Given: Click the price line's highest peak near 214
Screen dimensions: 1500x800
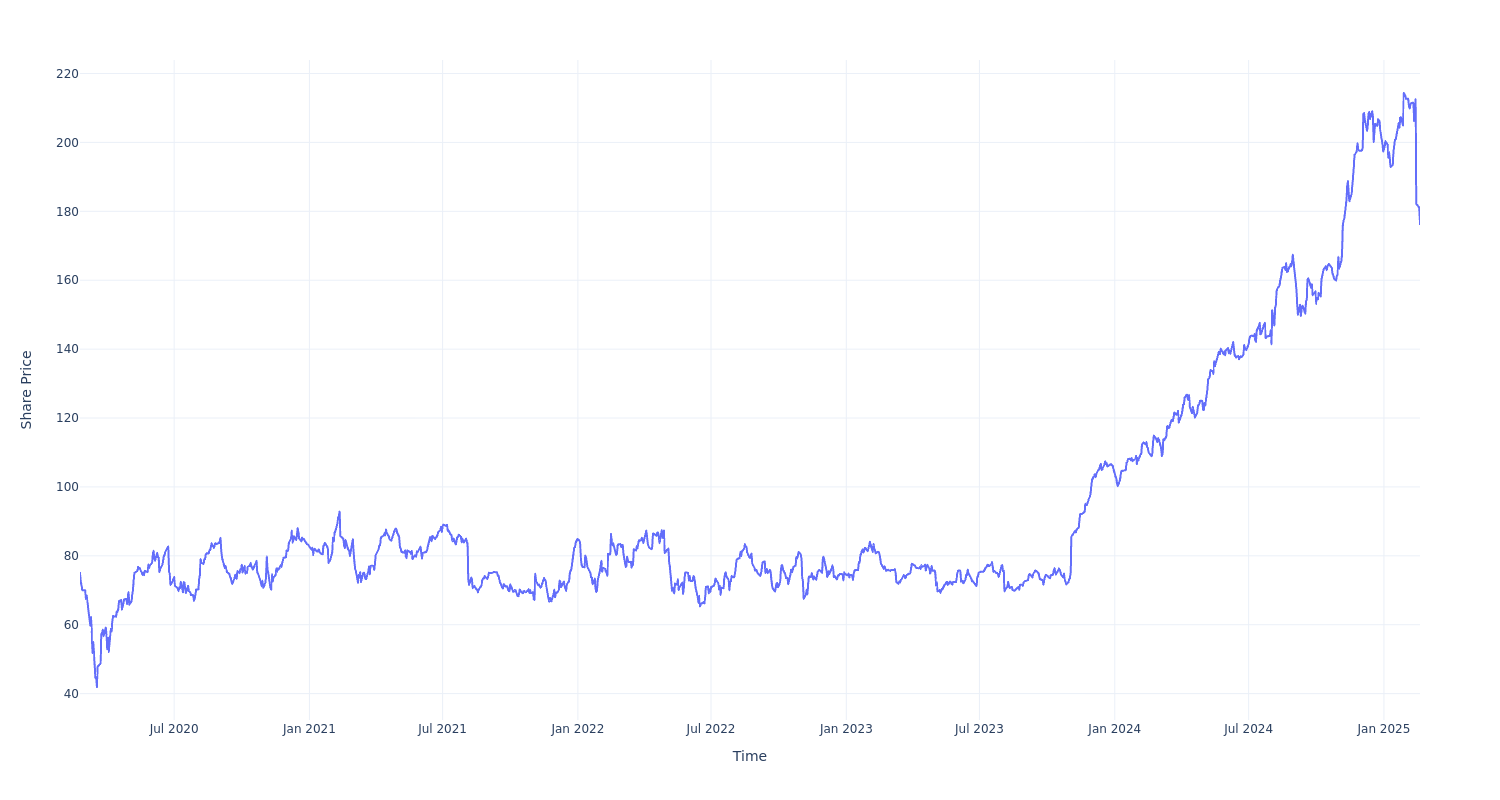Looking at the screenshot, I should click(x=1404, y=94).
